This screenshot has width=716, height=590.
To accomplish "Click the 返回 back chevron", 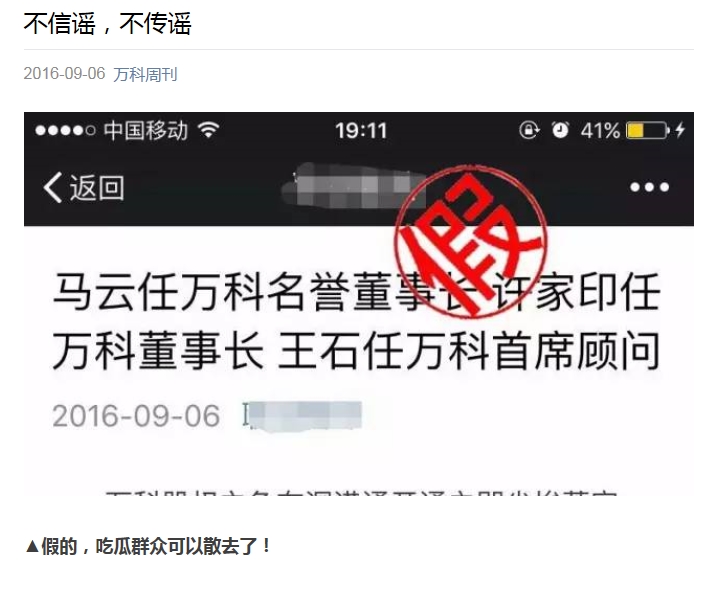I will 53,187.
